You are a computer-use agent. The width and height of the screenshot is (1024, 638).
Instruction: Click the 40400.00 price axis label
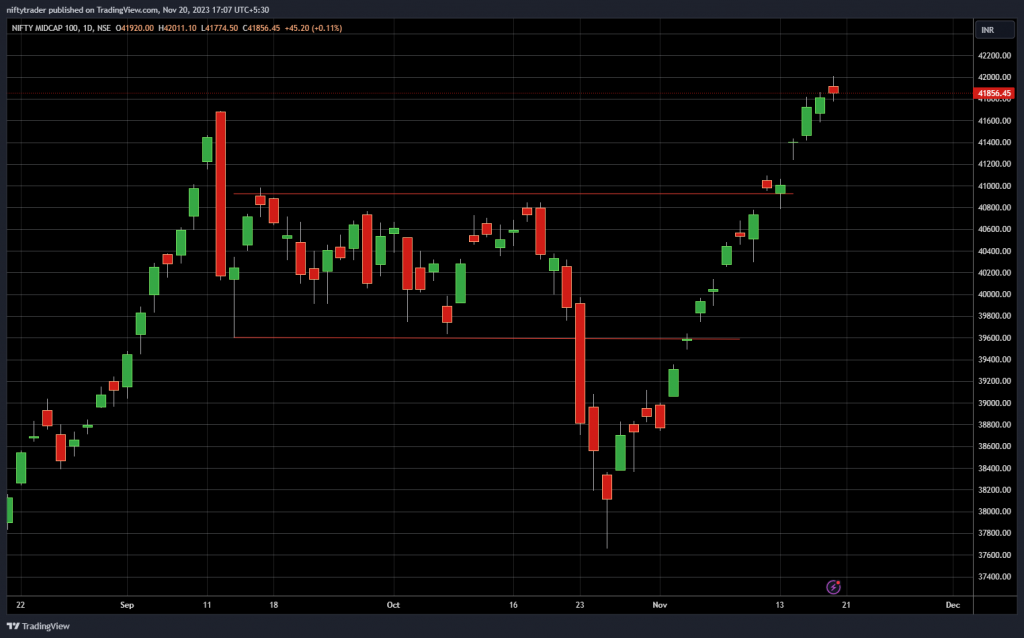(994, 251)
